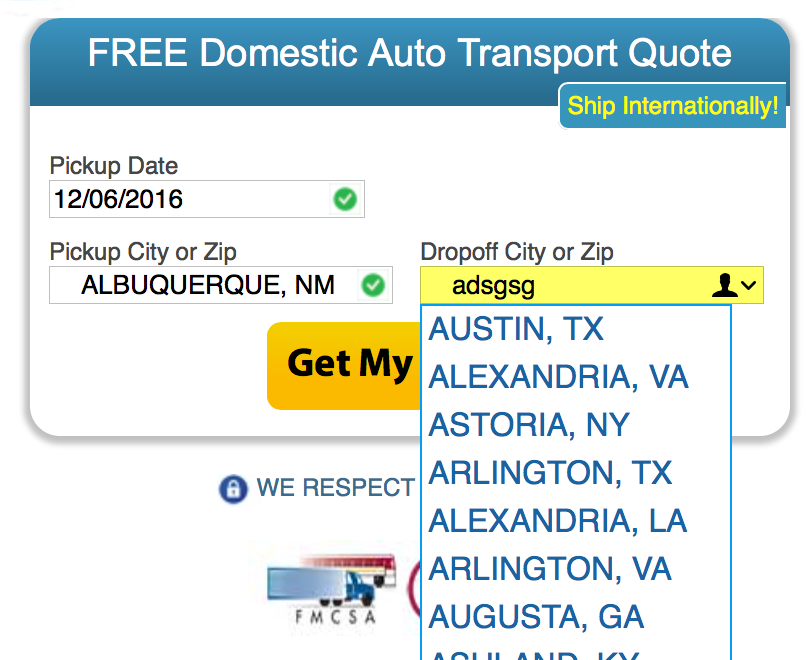
Task: Choose ALEXANDRIA, VA in the dropdown list
Action: (558, 377)
